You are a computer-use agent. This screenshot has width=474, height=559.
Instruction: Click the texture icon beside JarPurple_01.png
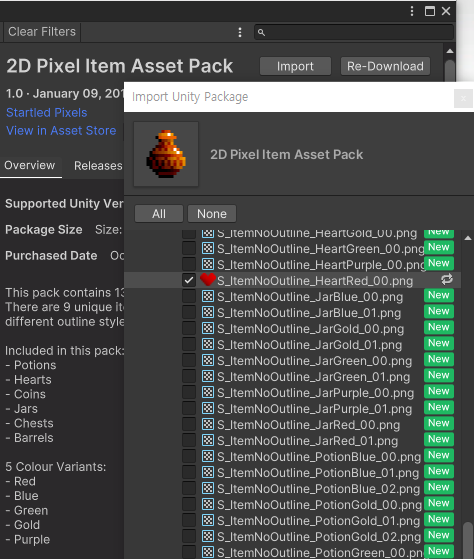tap(208, 408)
